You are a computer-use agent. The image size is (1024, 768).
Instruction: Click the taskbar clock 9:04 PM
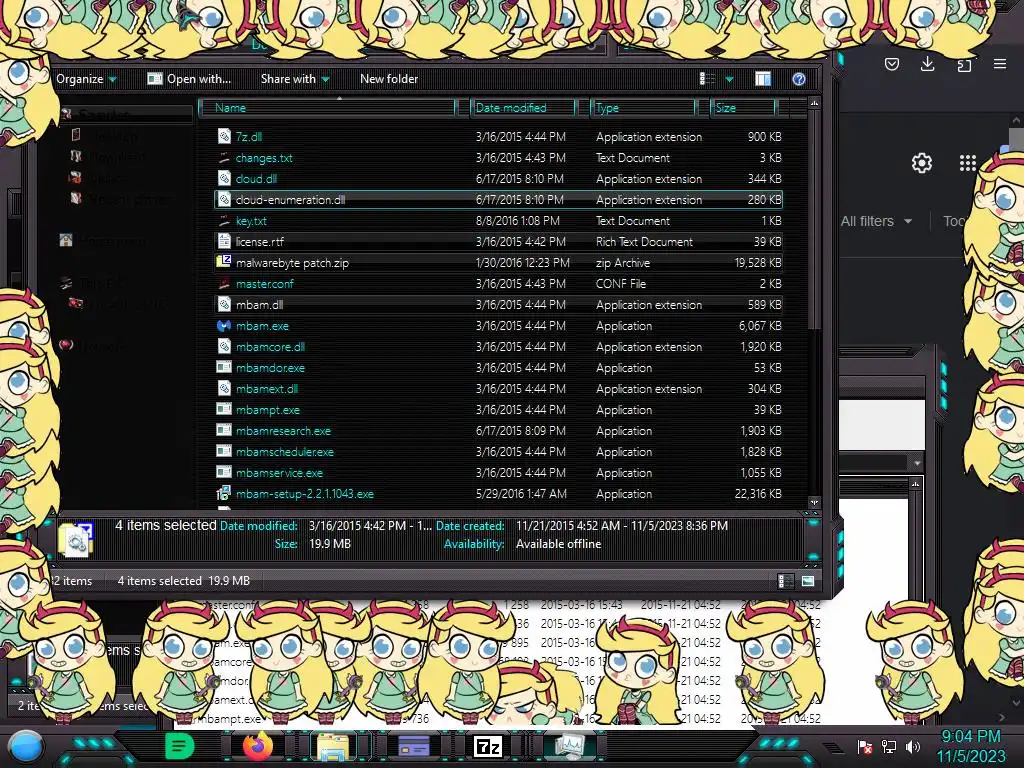point(970,737)
